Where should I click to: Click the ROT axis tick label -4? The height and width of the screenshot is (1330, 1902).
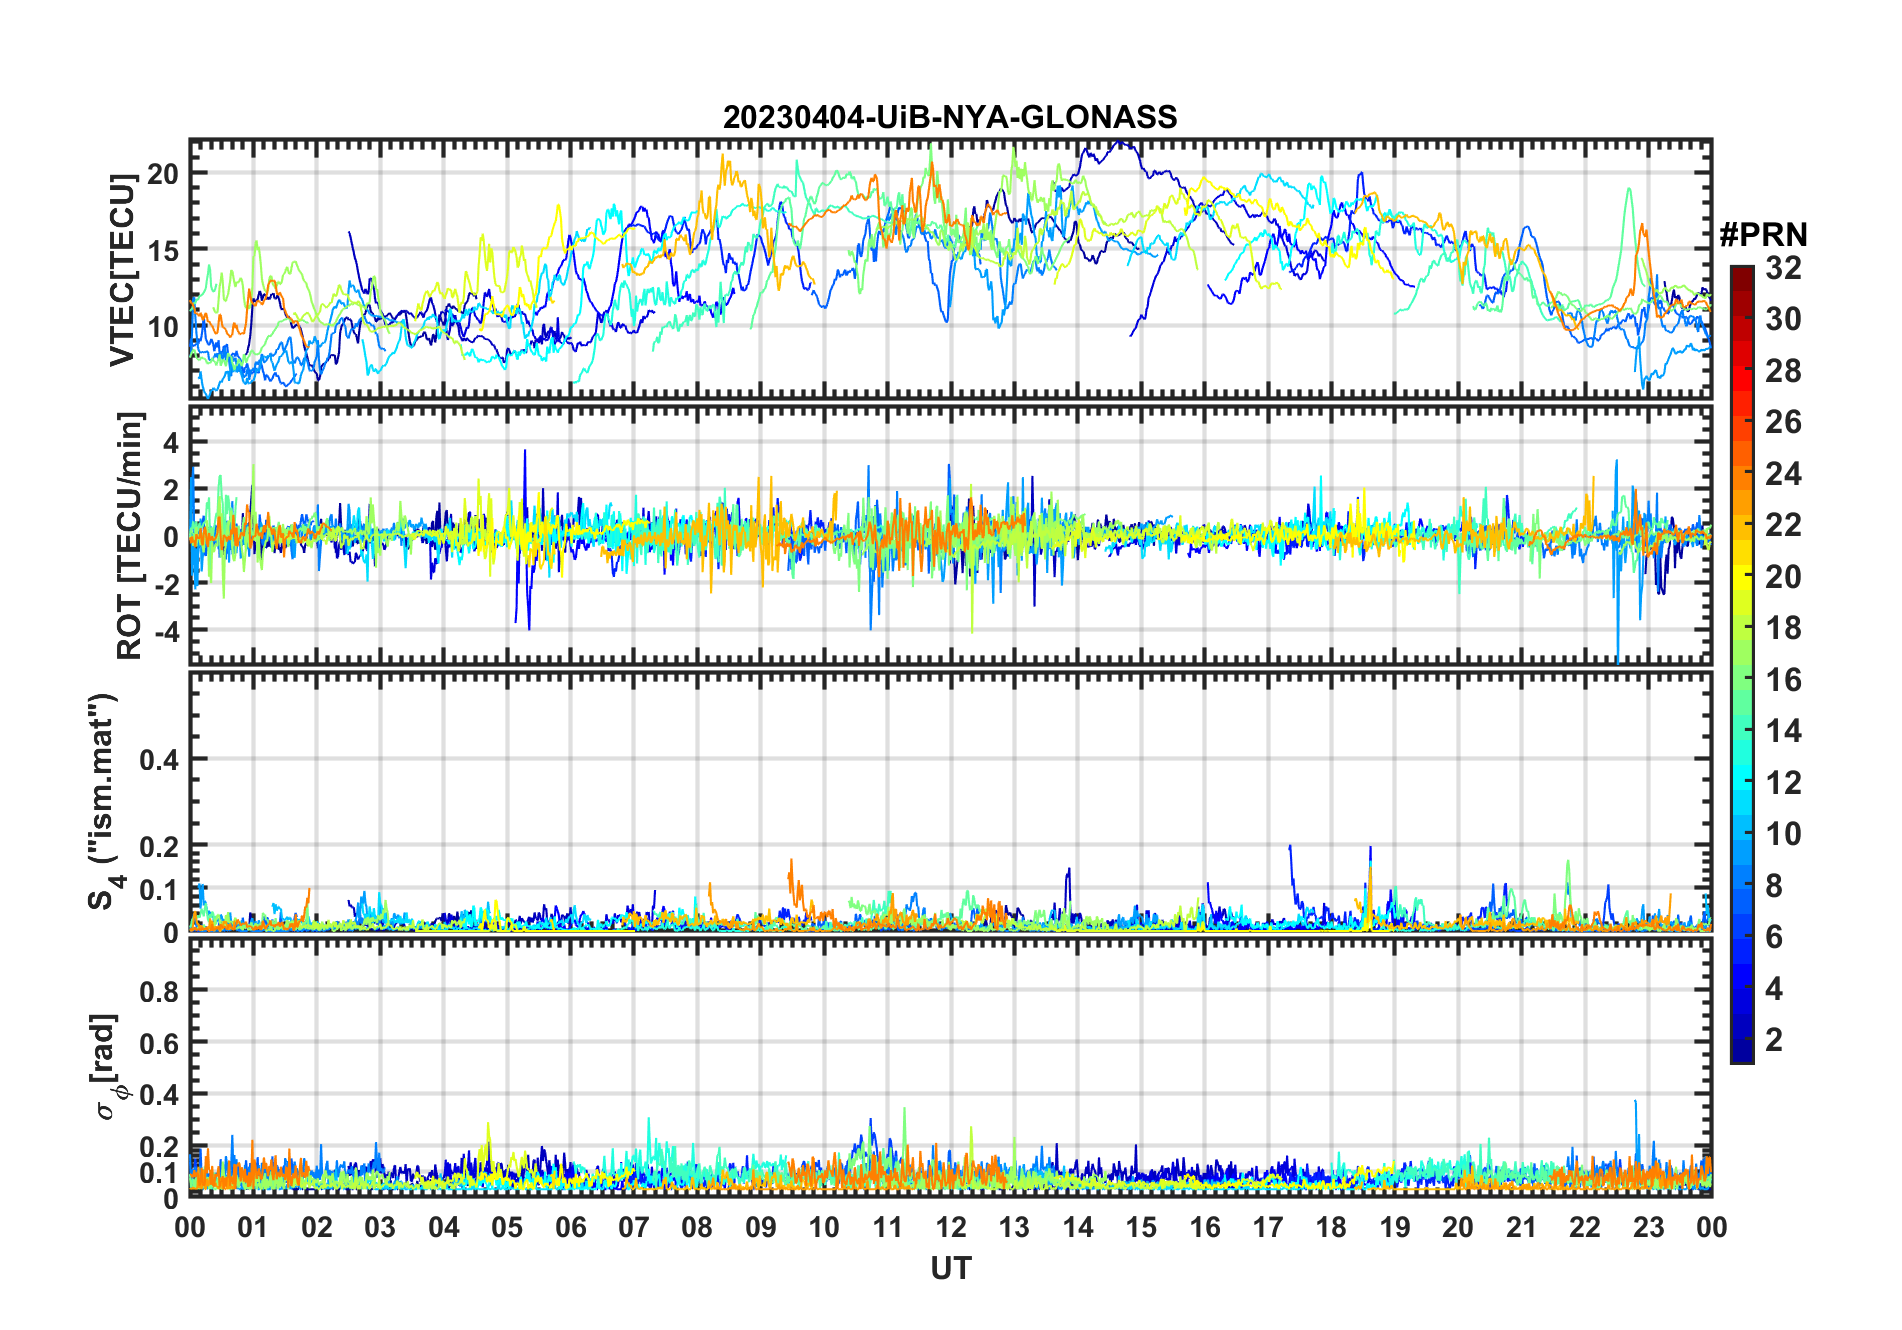point(165,632)
